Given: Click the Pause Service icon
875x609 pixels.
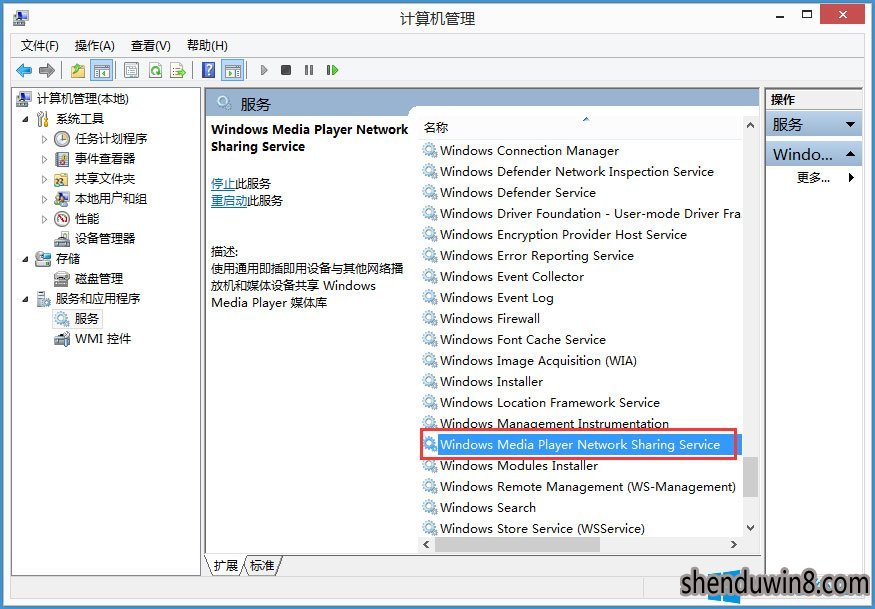Looking at the screenshot, I should click(x=309, y=70).
